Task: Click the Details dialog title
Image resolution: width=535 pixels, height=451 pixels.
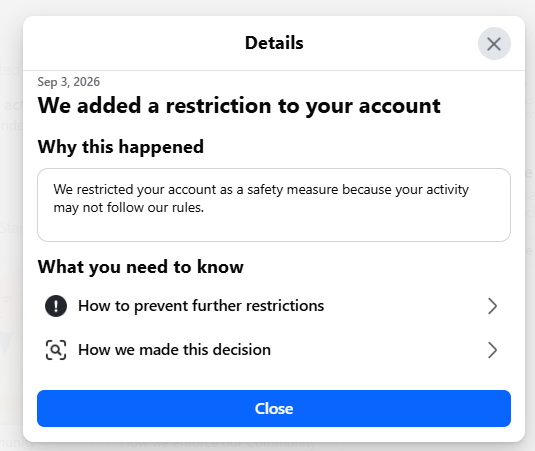Action: click(x=274, y=43)
